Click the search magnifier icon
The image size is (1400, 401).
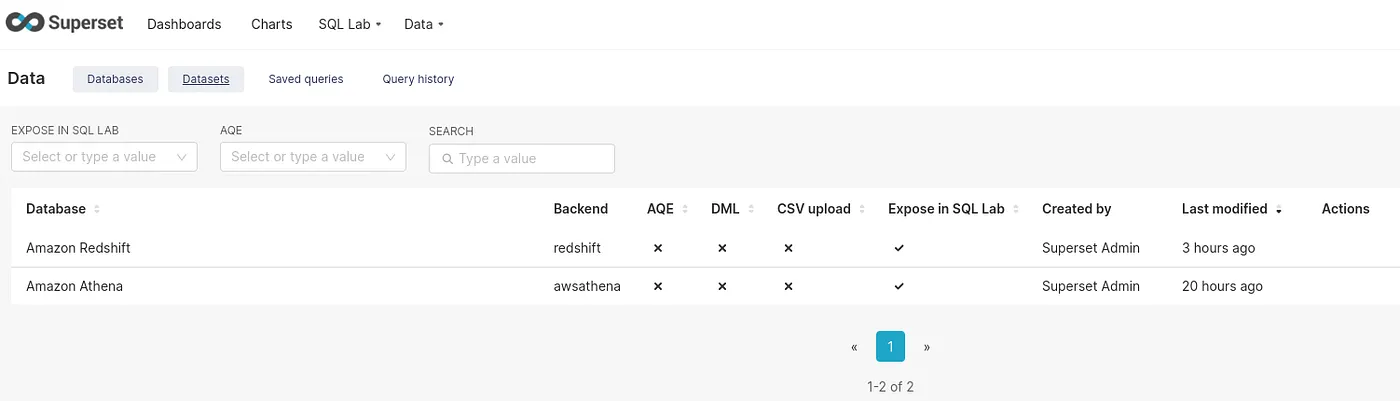(447, 159)
